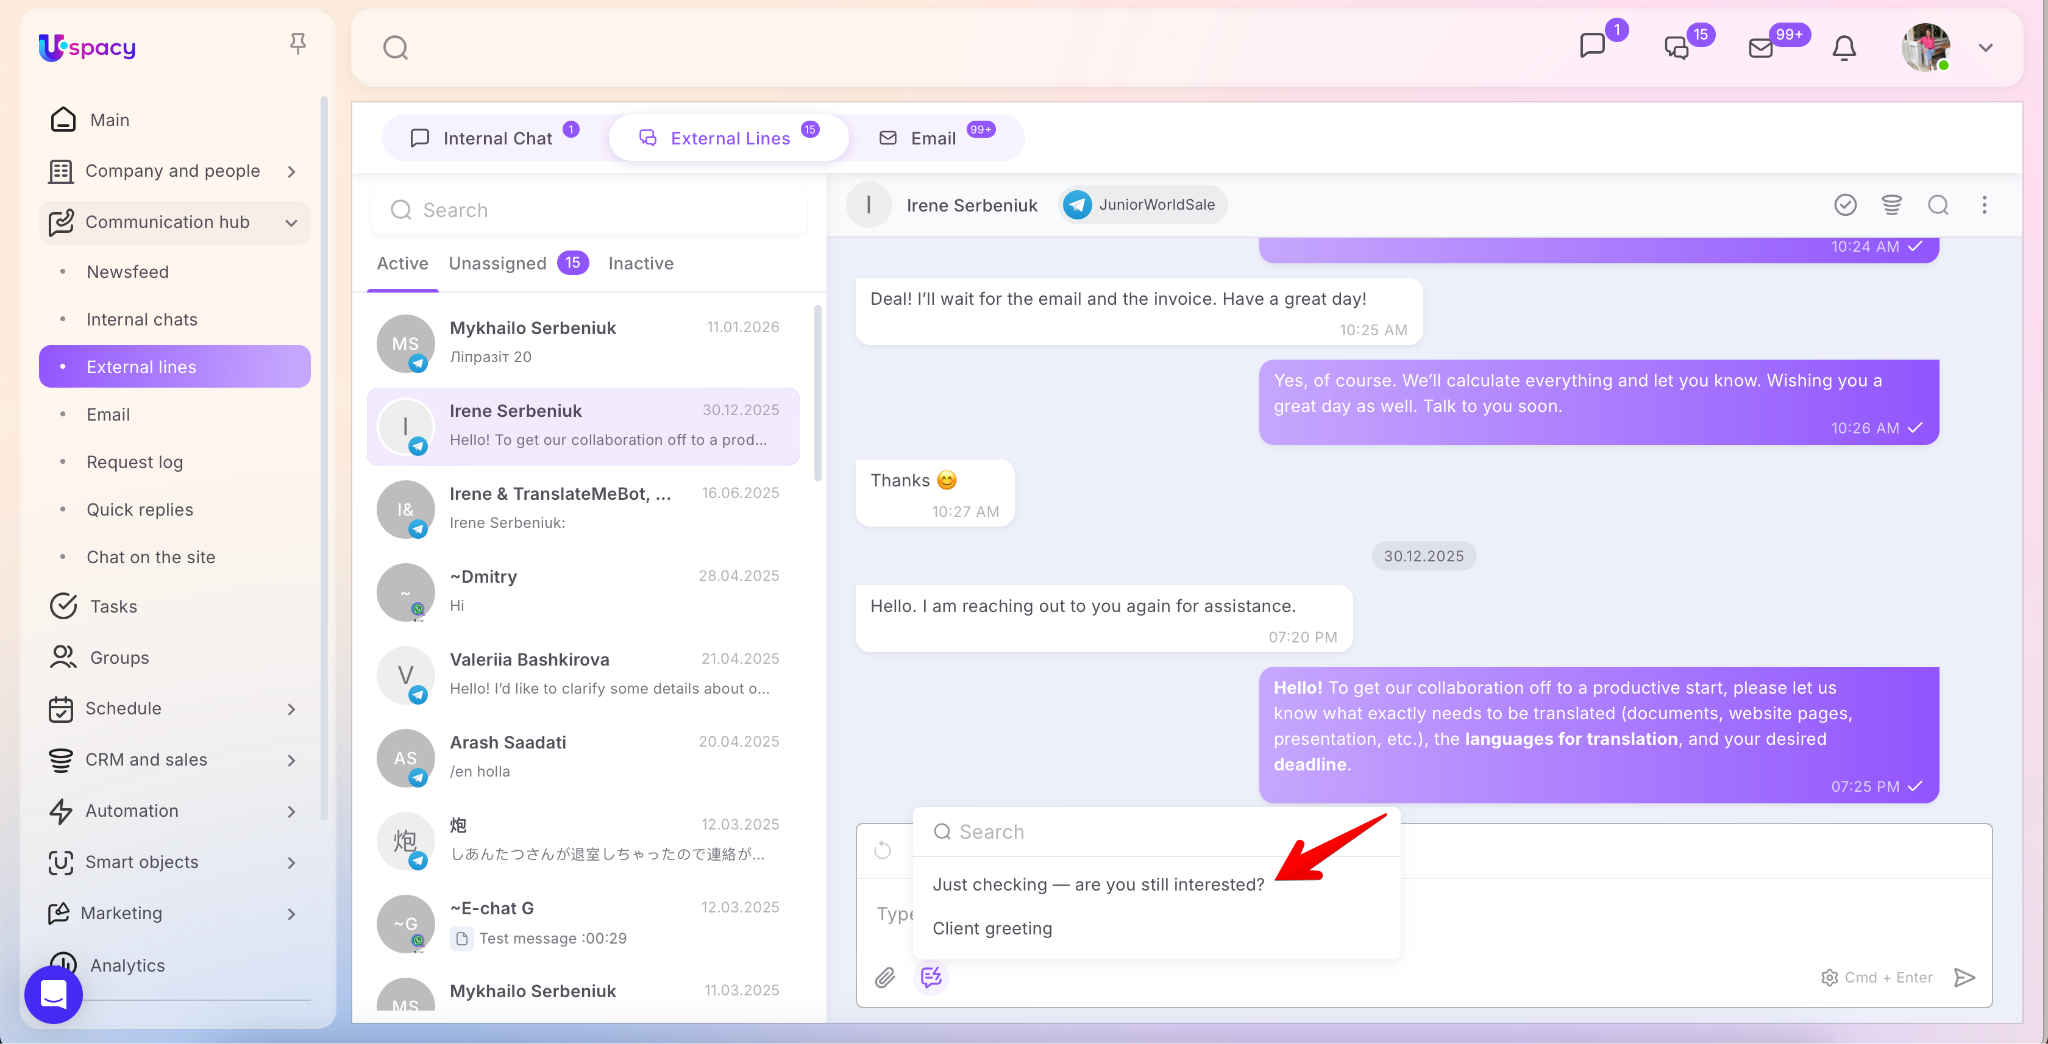Open the three-dot chat options menu
The image size is (2048, 1044).
point(1984,205)
